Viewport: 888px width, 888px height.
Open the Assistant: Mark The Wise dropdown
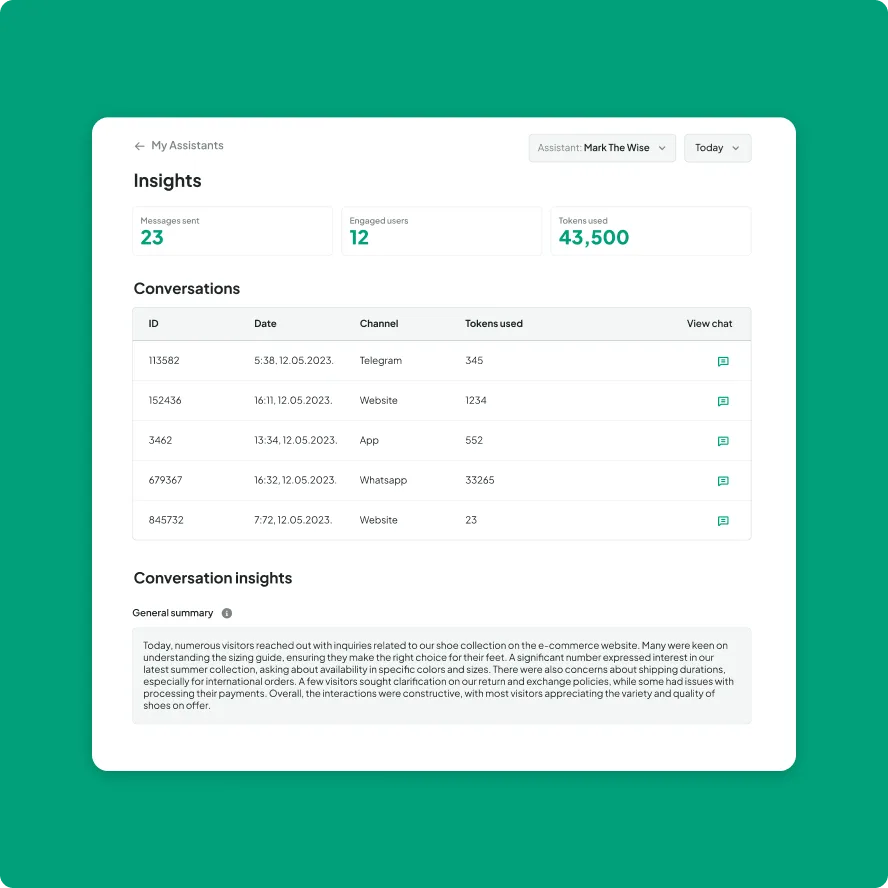(602, 148)
